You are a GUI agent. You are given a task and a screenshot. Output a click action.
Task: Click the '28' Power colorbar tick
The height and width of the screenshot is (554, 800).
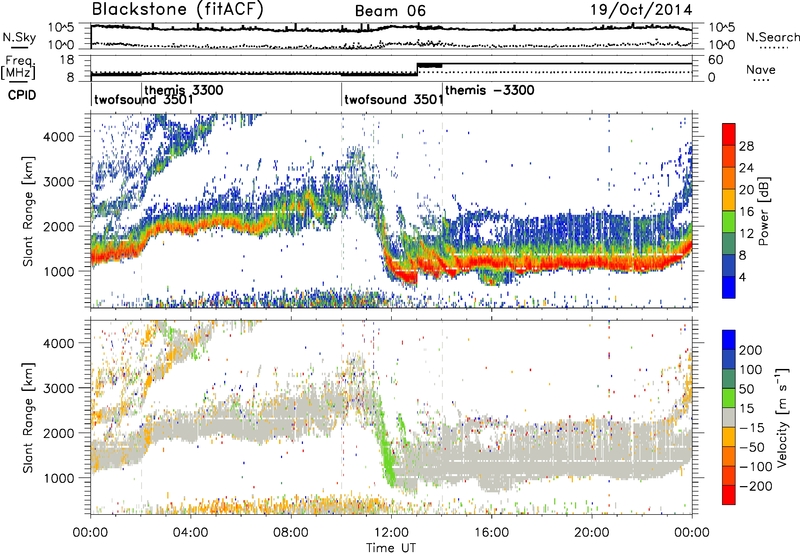point(746,146)
